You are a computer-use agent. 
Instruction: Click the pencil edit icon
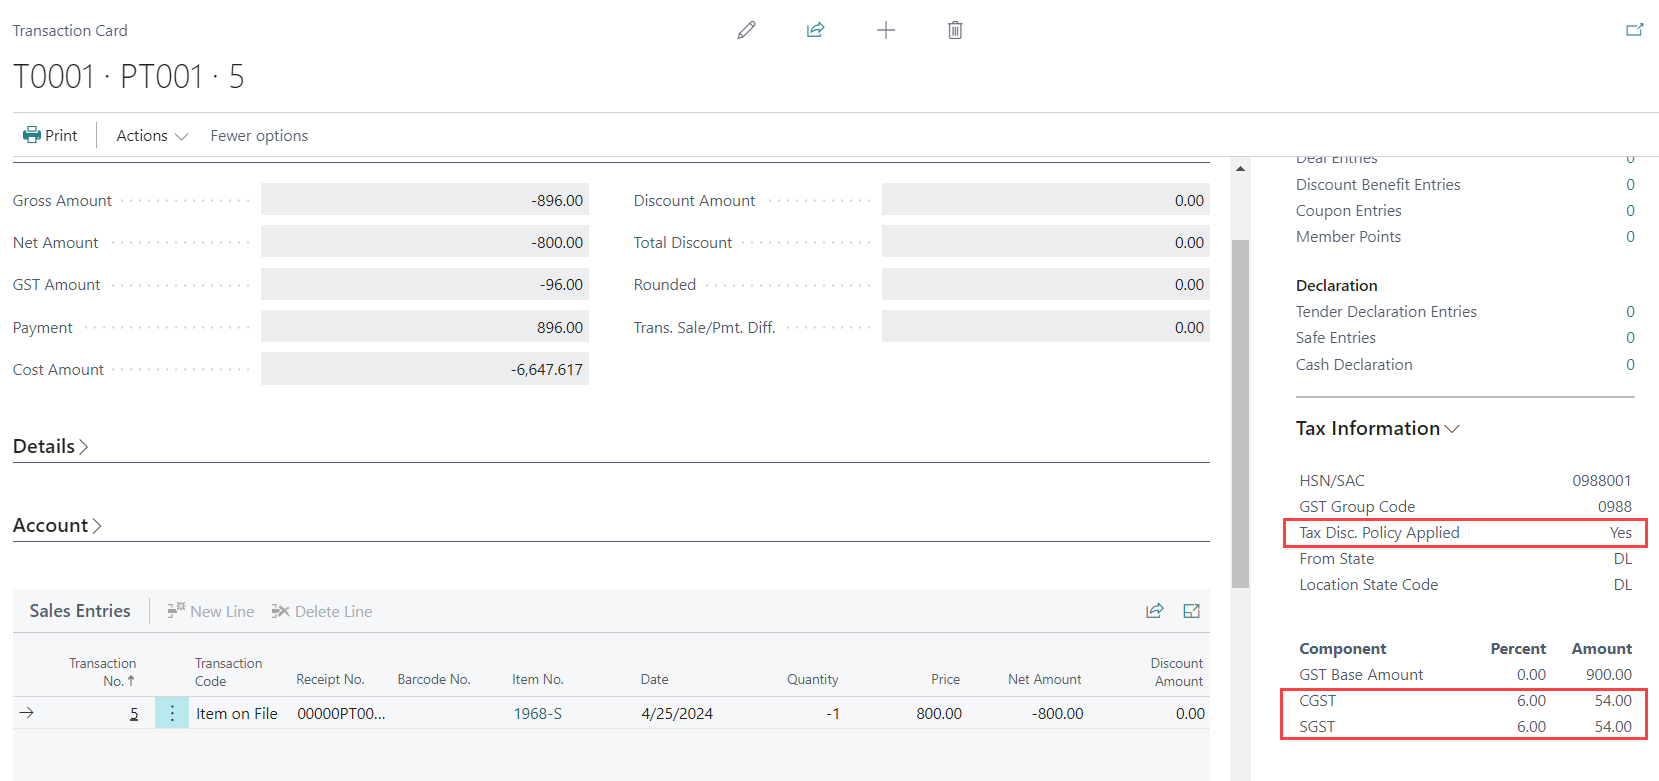[x=746, y=30]
